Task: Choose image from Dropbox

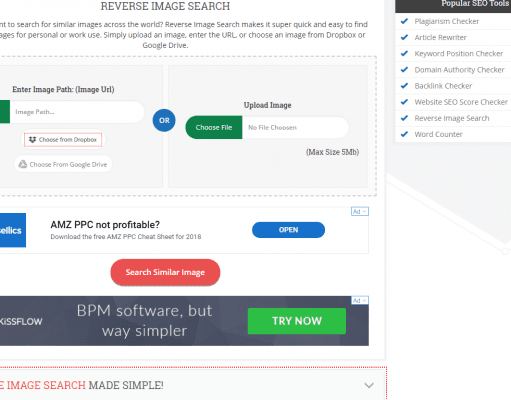Action: click(63, 140)
